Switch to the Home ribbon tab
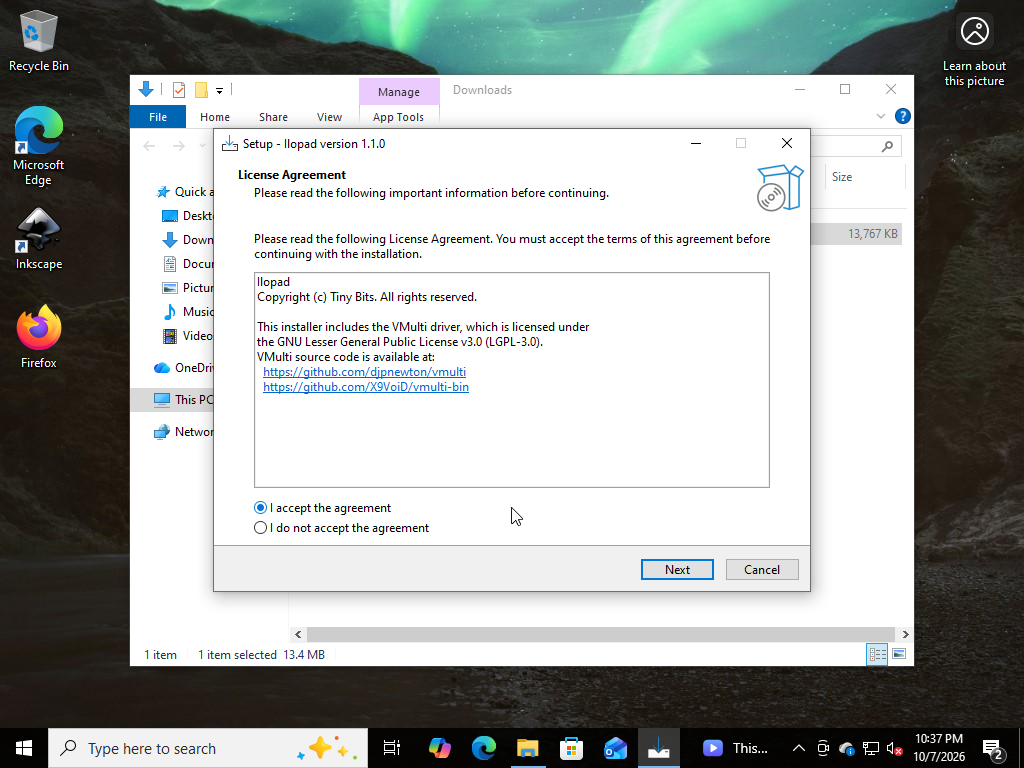1024x768 pixels. point(215,117)
